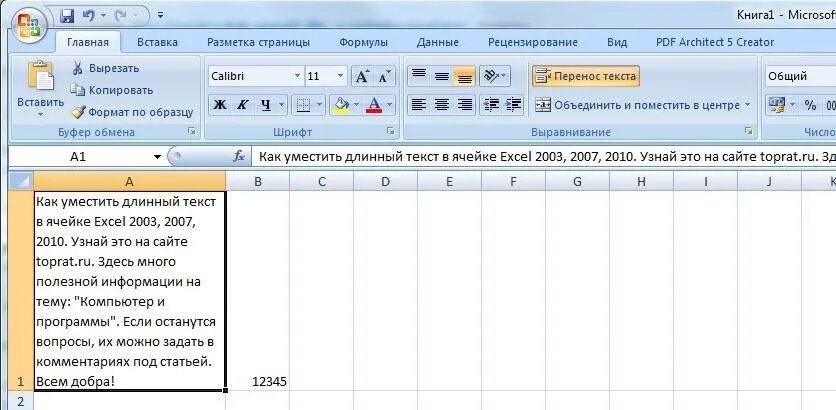
Task: Toggle bottom vertical alignment button
Action: [x=464, y=76]
